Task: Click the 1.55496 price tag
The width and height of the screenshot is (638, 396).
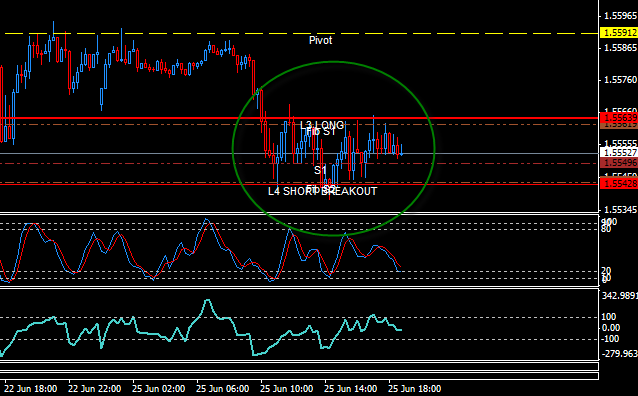Action: pos(619,163)
